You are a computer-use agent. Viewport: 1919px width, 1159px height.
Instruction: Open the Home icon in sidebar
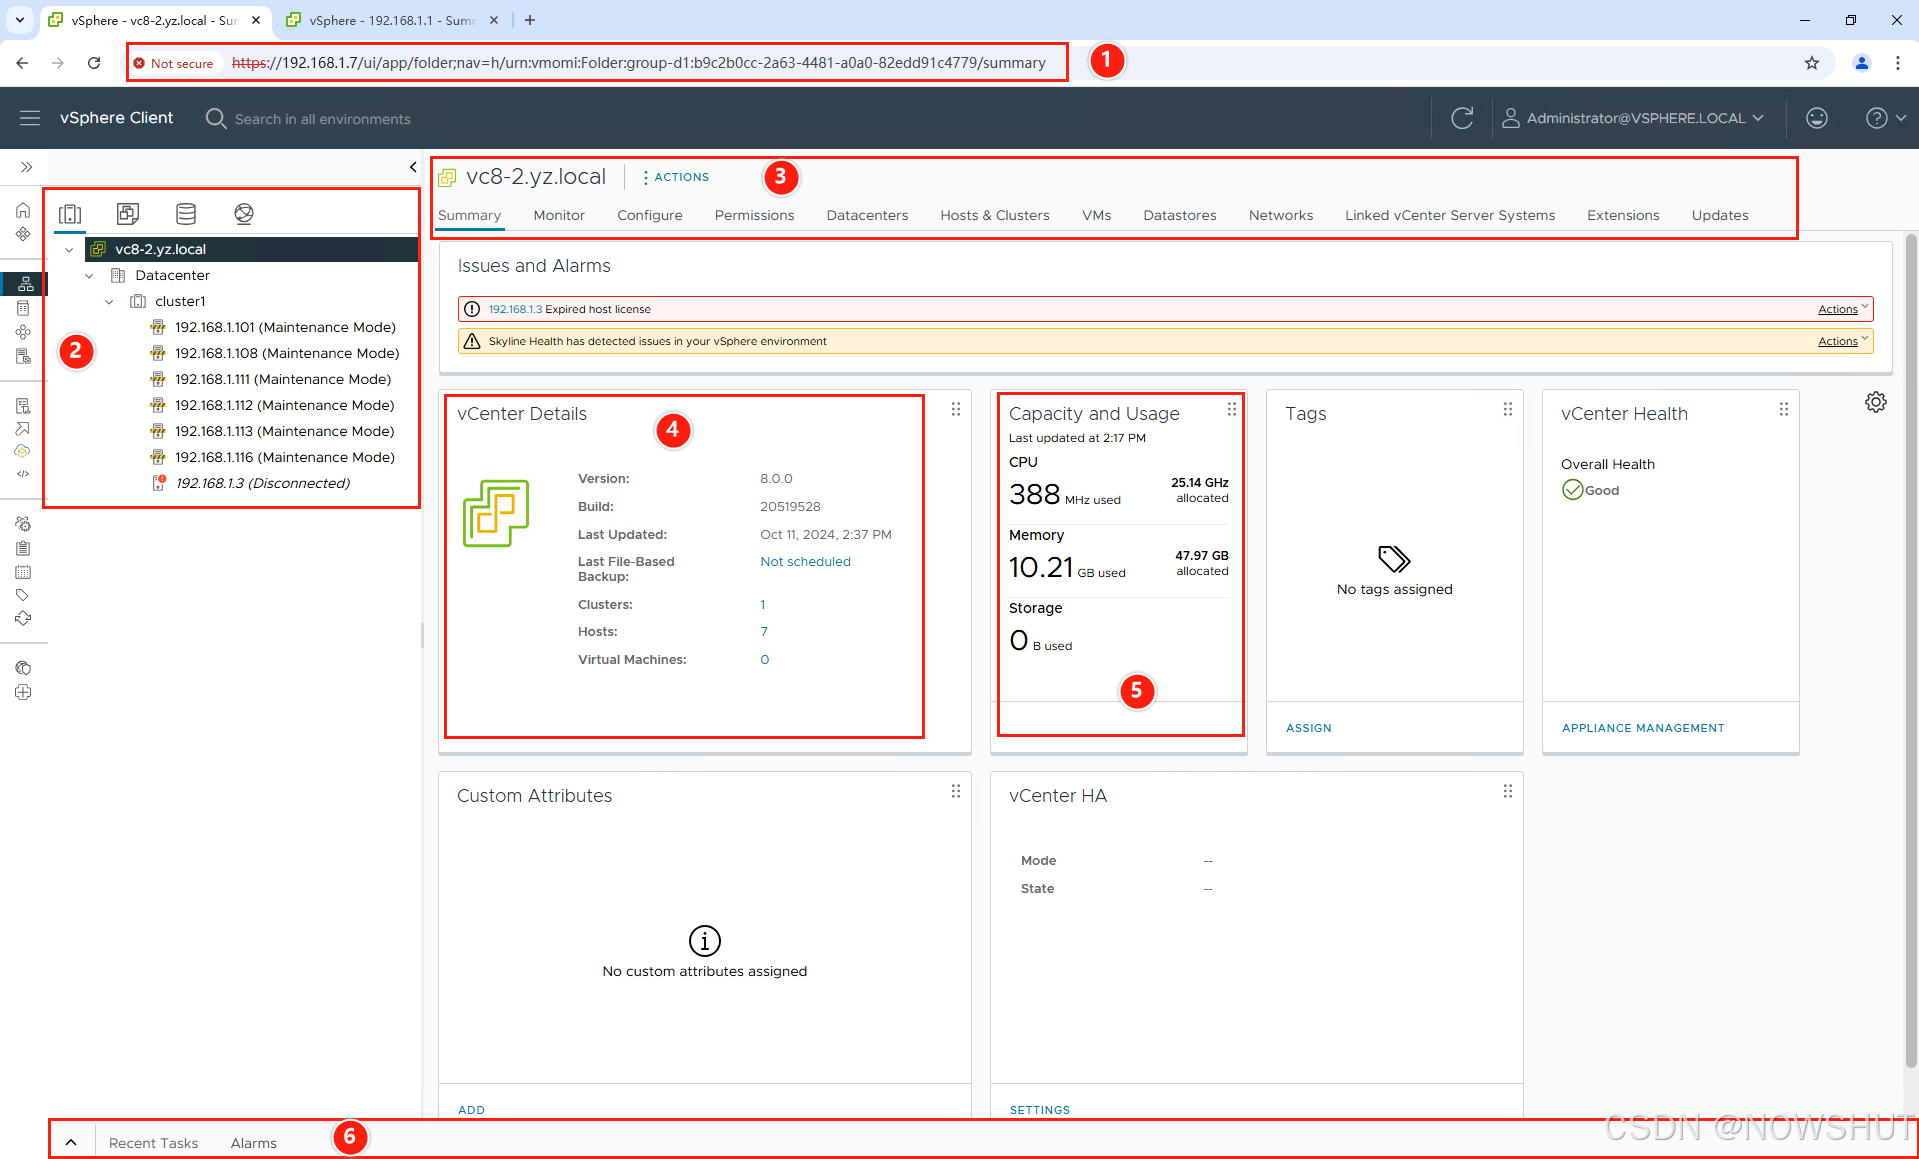pyautogui.click(x=23, y=210)
